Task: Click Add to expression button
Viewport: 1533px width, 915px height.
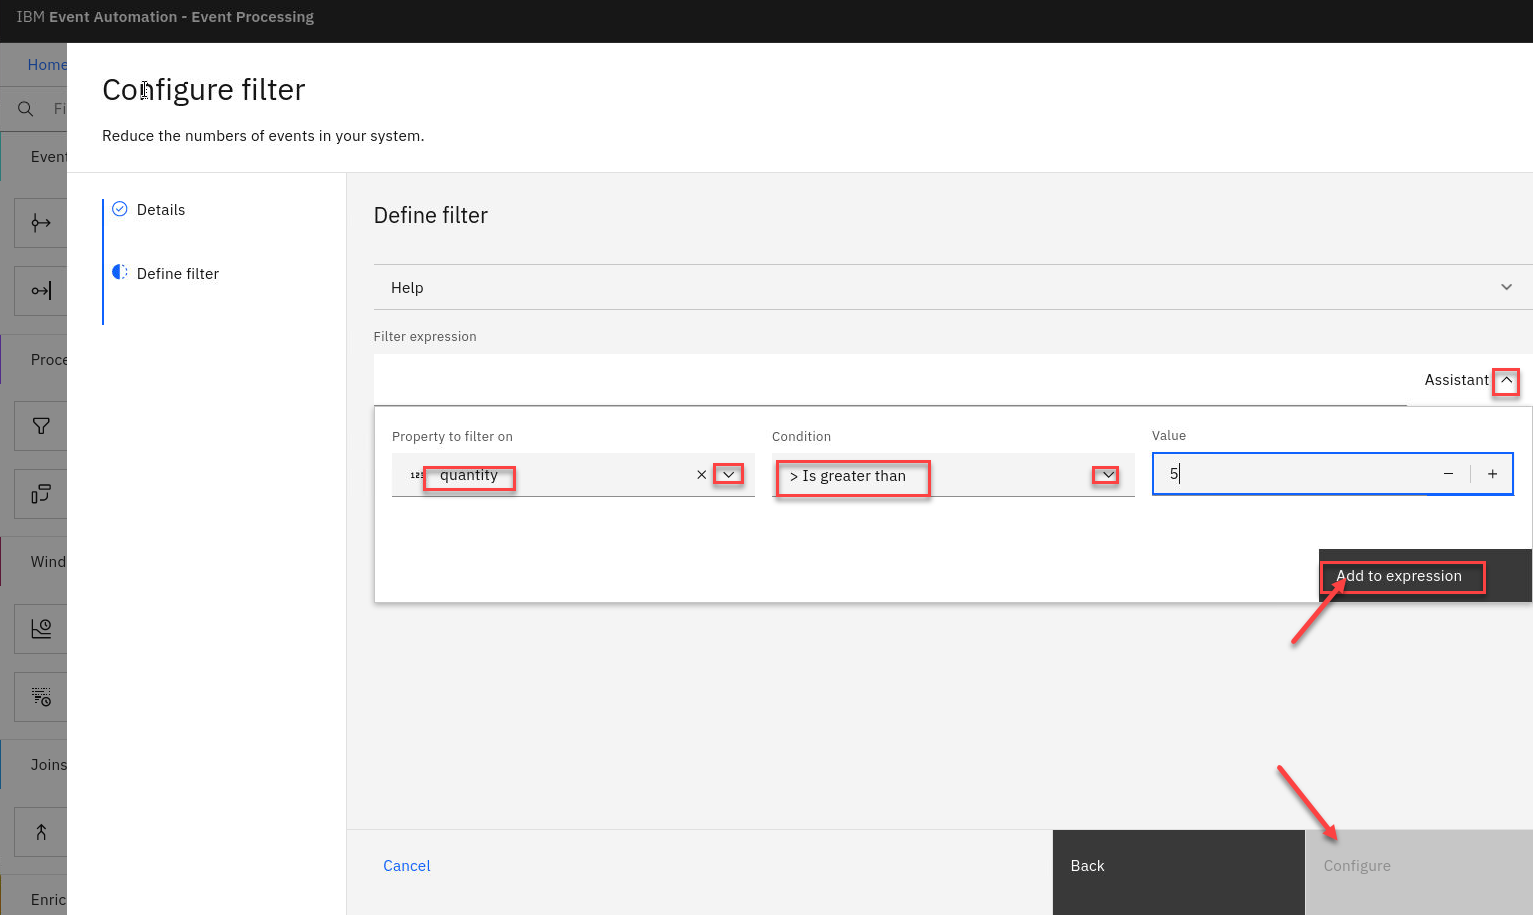Action: tap(1400, 576)
